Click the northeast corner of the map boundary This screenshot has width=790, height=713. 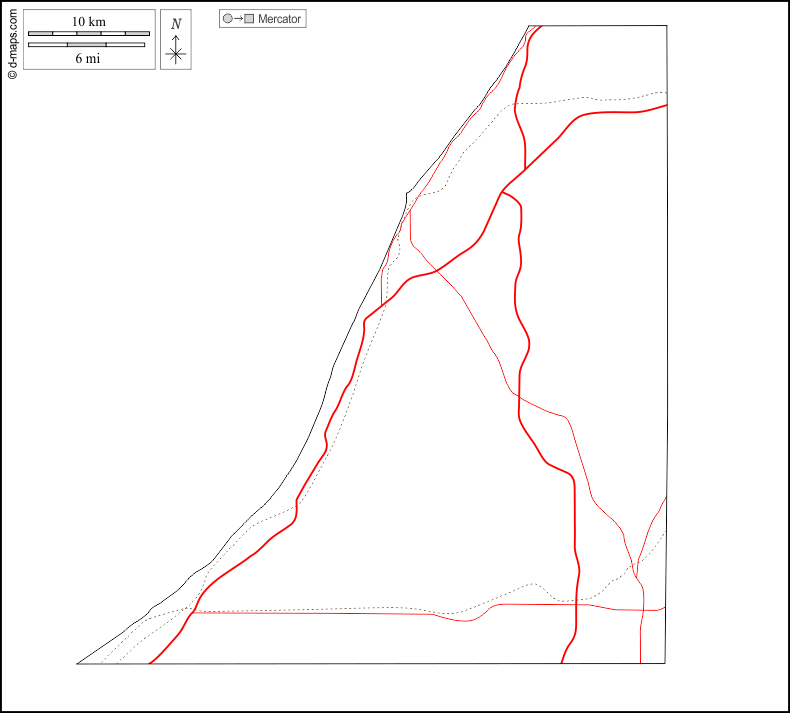[x=666, y=26]
